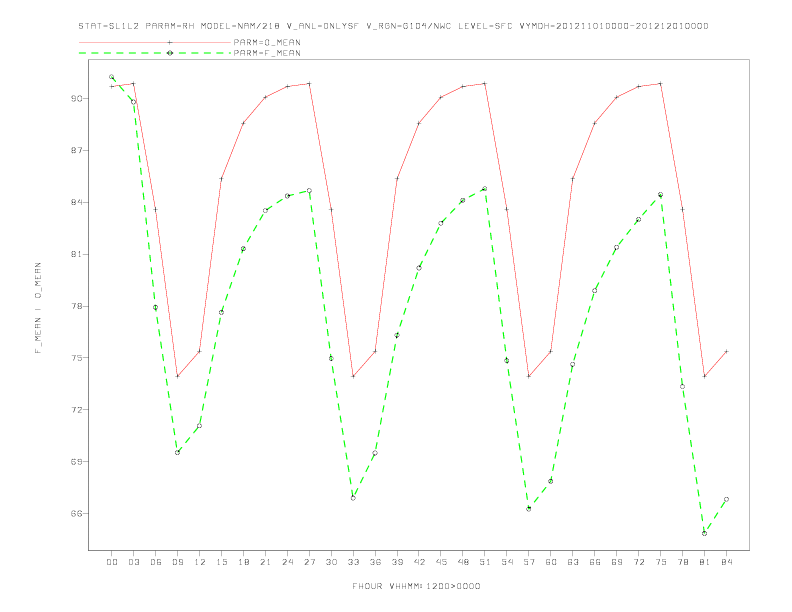Select y-axis tick label 75
Viewport: 792px width, 612px height.
tap(77, 358)
